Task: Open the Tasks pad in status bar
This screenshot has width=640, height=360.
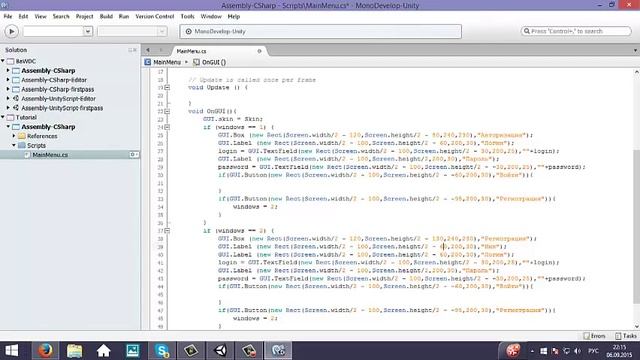Action: [x=626, y=336]
